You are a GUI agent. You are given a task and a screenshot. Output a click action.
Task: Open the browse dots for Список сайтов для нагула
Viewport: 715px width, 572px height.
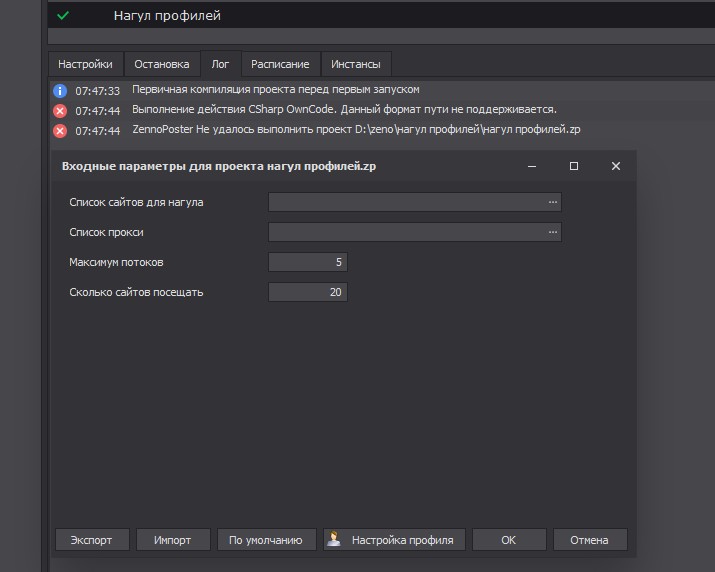(552, 202)
